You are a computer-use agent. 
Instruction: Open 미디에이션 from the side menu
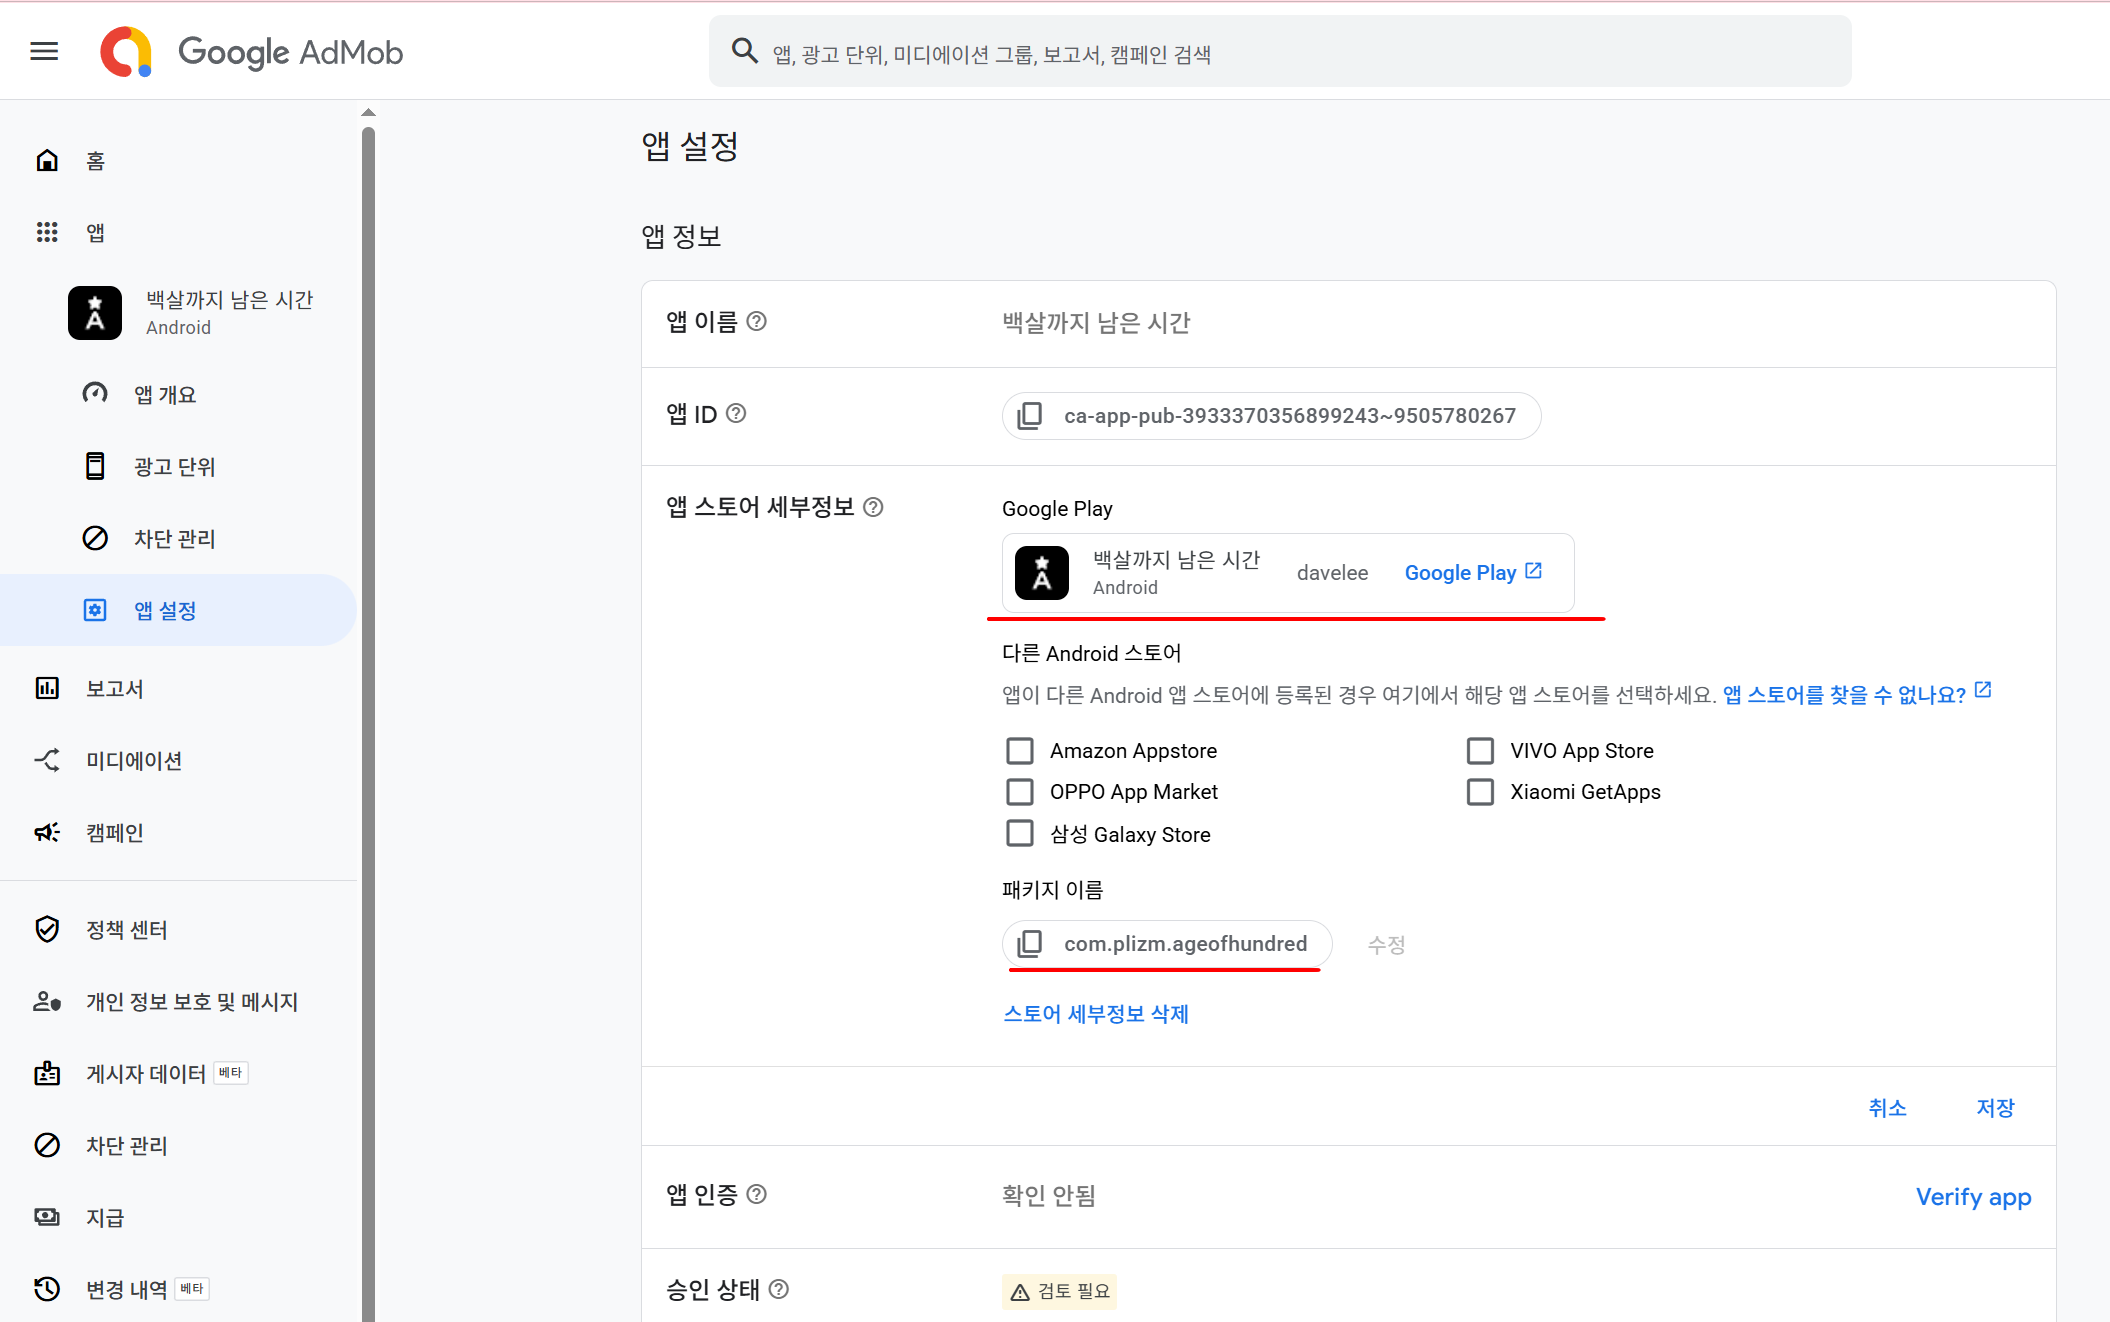[134, 761]
